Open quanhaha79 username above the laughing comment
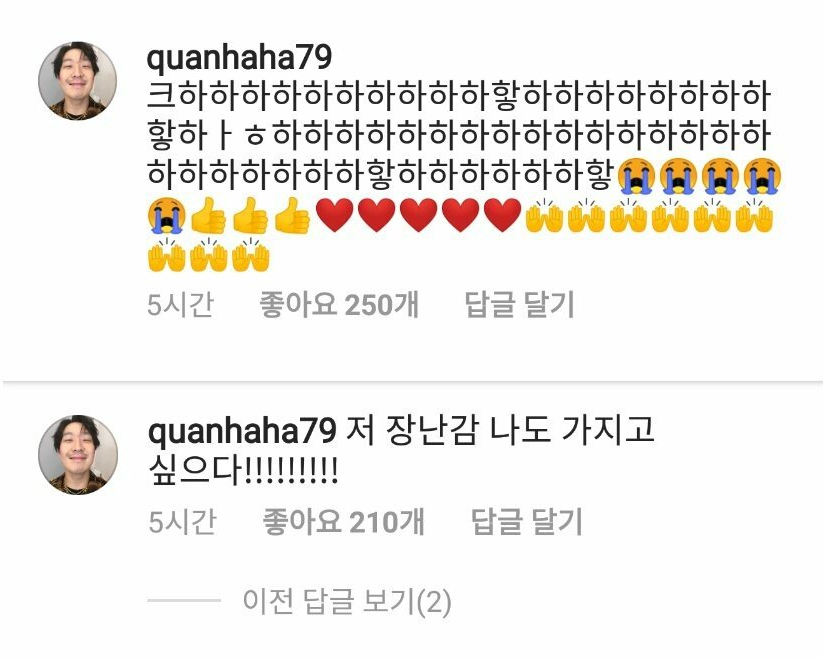This screenshot has height=658, width=823. [239, 58]
